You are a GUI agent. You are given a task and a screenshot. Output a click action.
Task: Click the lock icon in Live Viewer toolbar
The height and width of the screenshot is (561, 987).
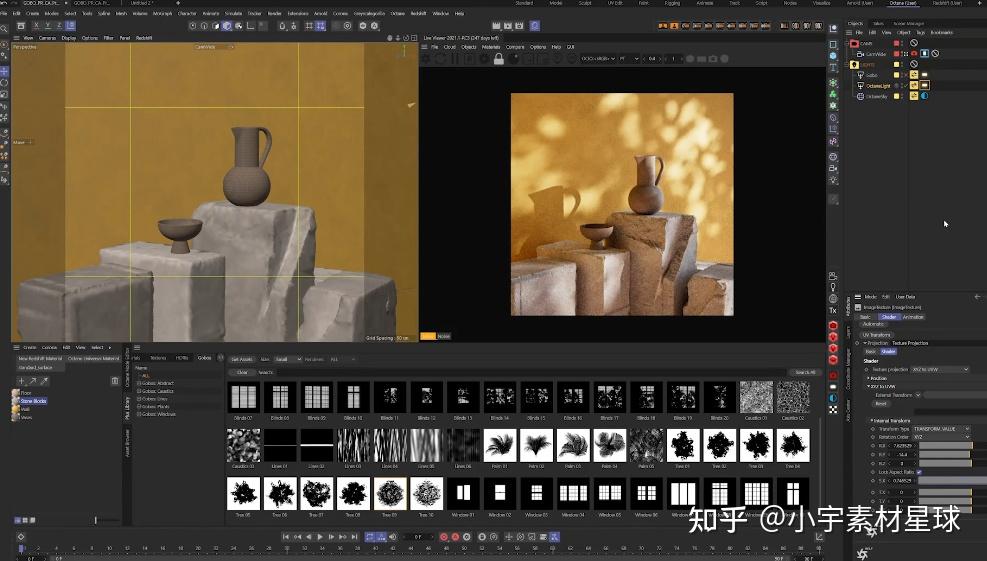498,58
